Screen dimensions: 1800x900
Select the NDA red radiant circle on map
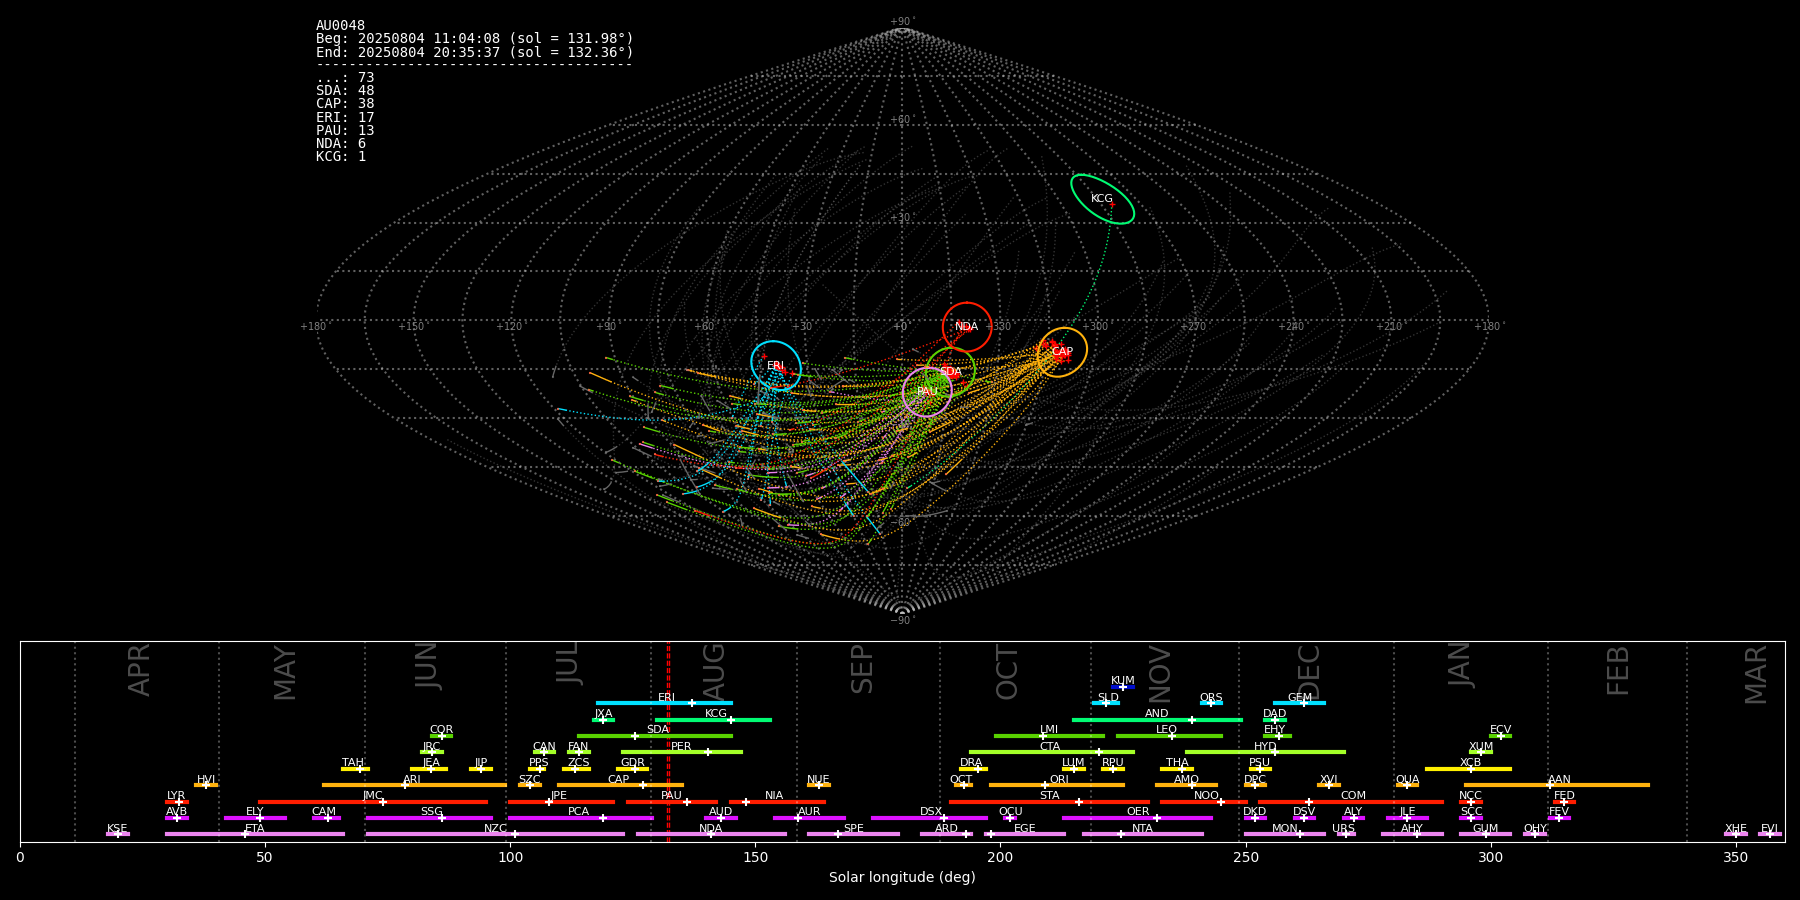coord(967,327)
